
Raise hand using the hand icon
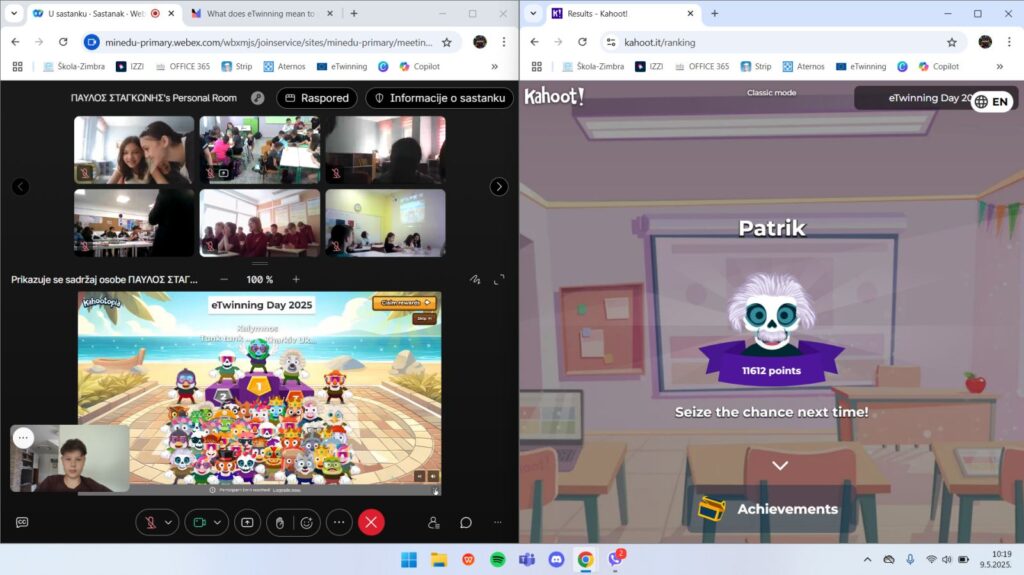click(280, 522)
